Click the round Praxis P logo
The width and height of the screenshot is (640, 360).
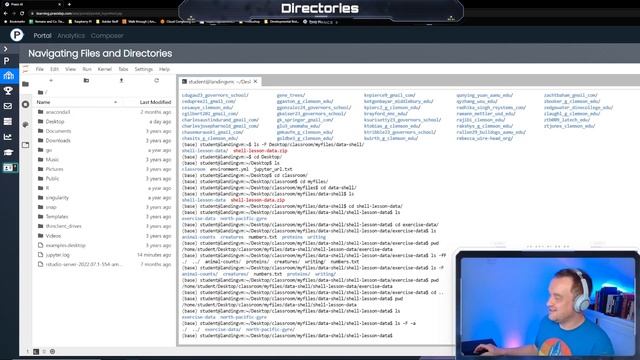coord(17,35)
